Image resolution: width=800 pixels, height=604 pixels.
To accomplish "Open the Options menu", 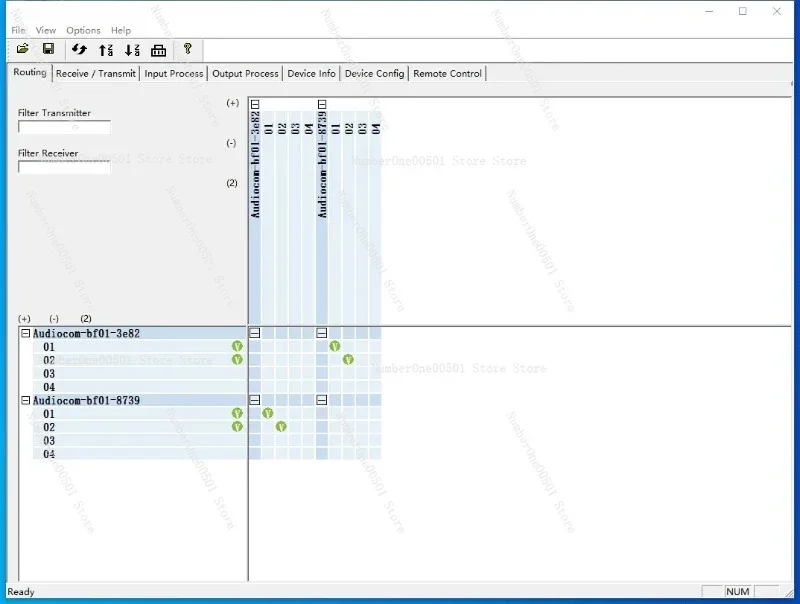I will point(83,31).
